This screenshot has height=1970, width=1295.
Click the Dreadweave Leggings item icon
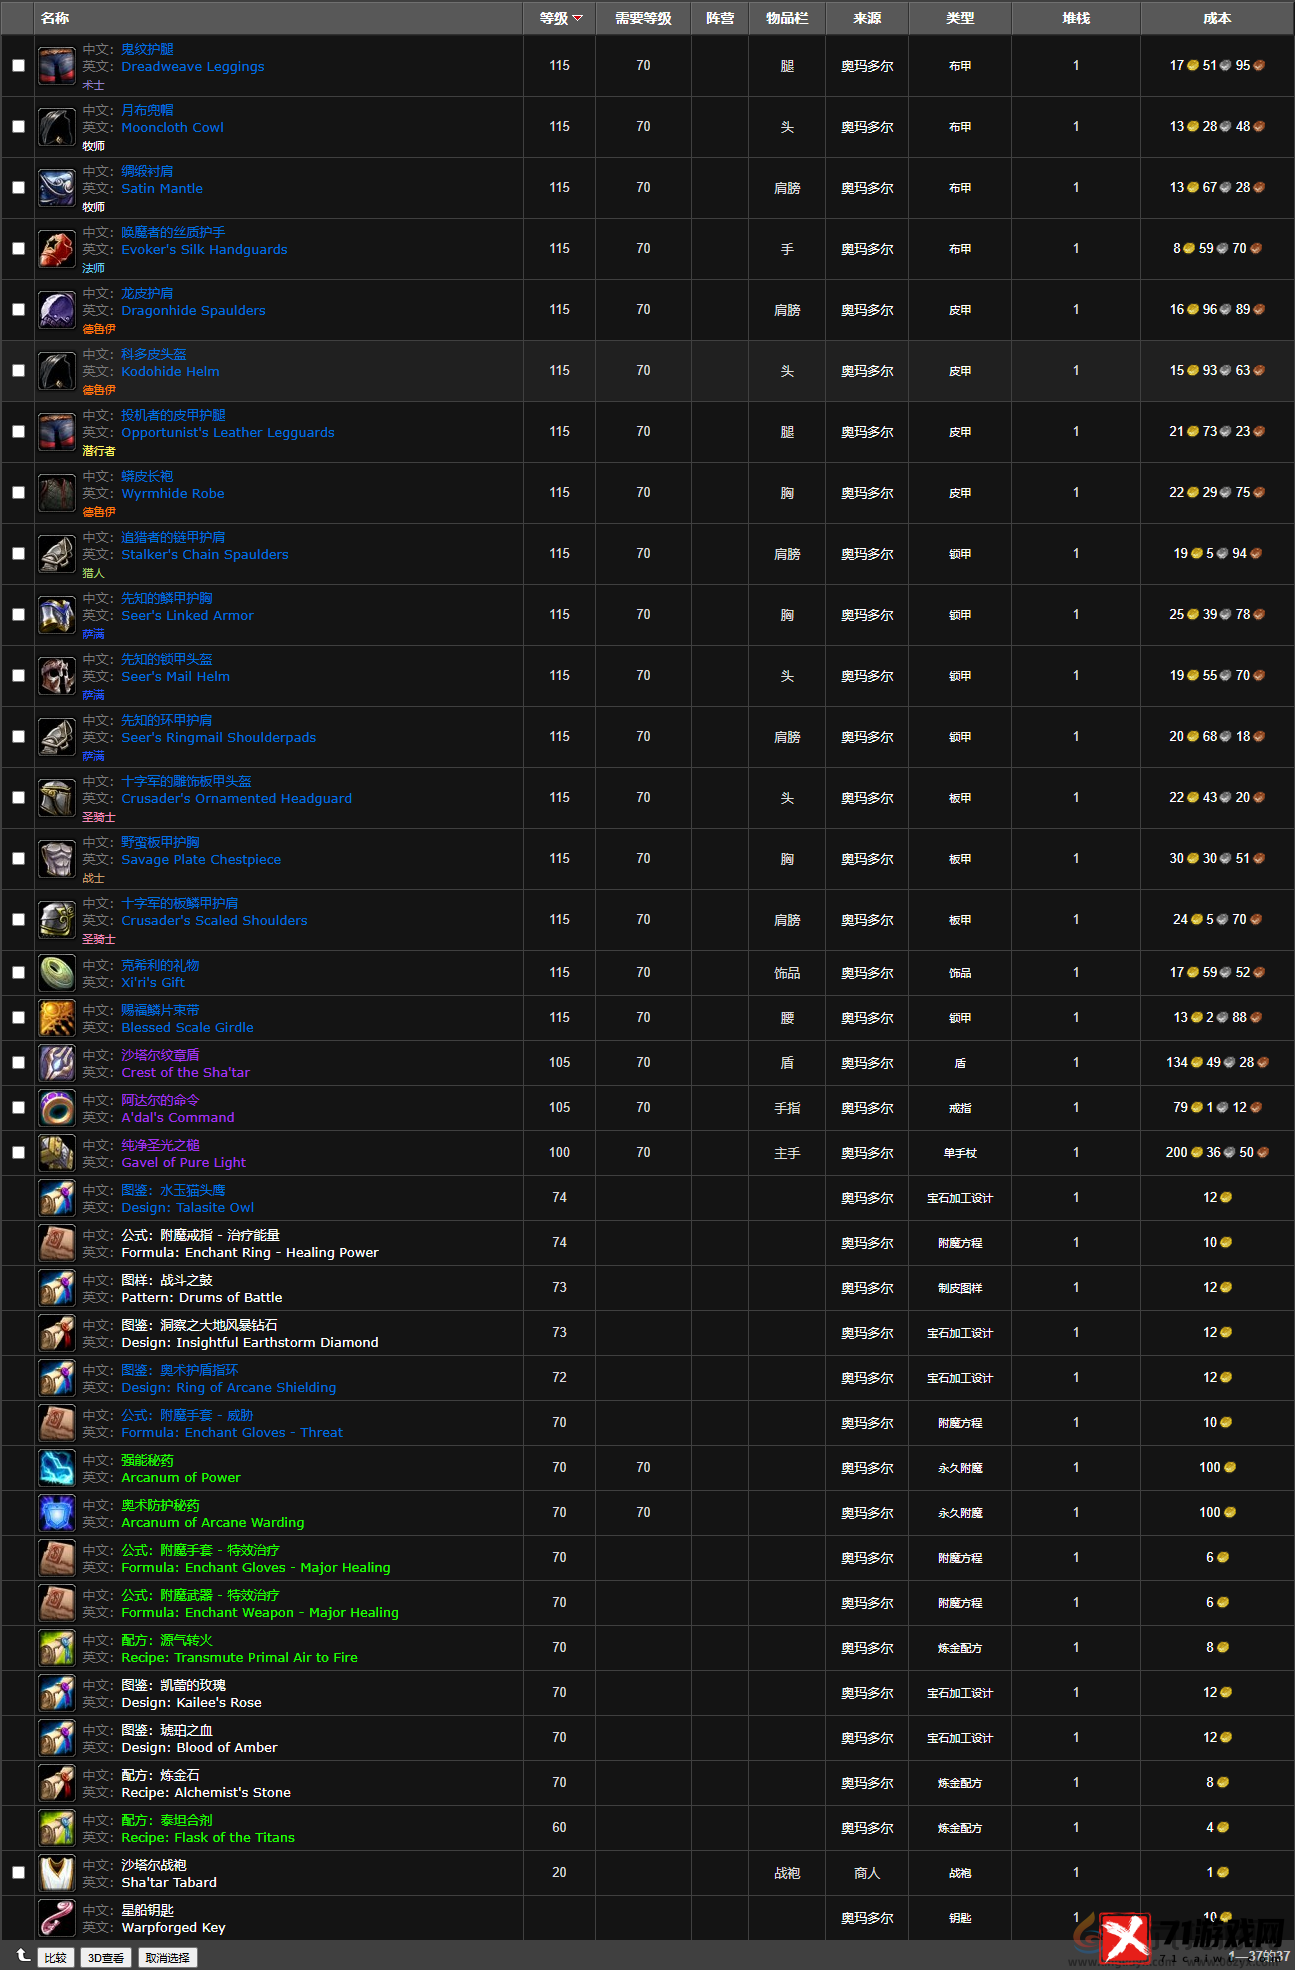point(57,66)
